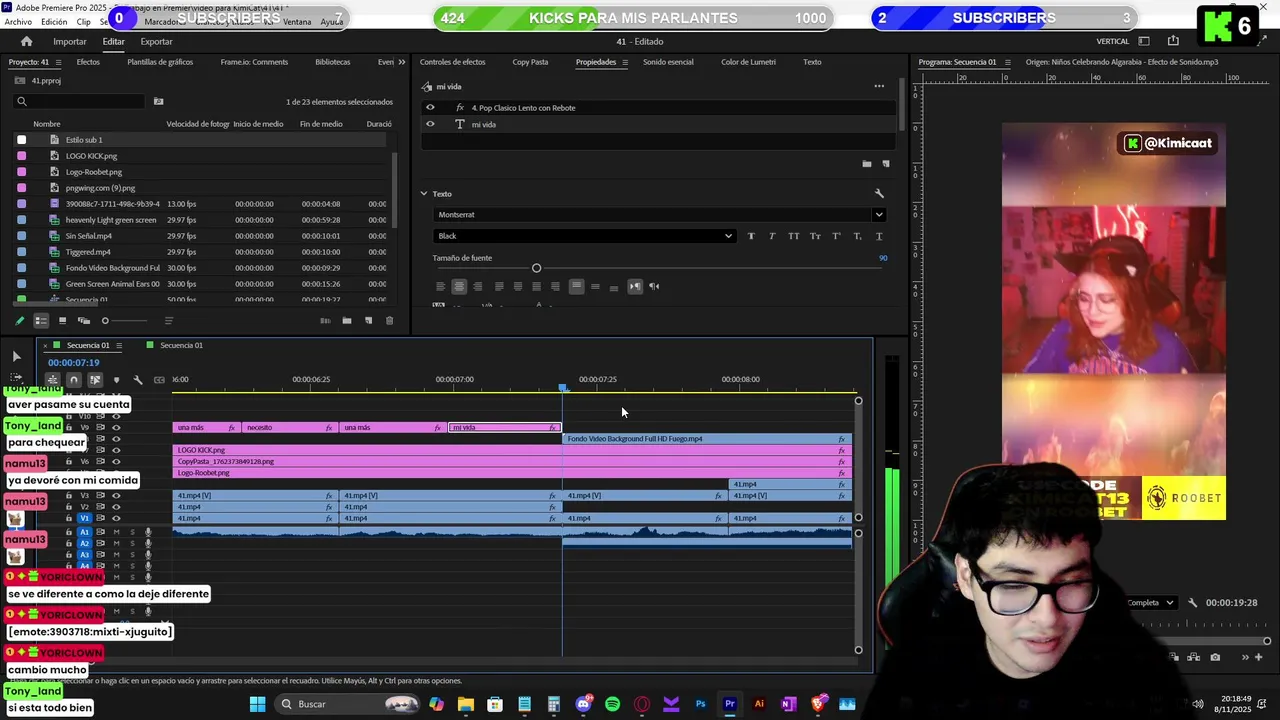Select the Track Select Forward tool
The width and height of the screenshot is (1280, 720).
[x=16, y=378]
